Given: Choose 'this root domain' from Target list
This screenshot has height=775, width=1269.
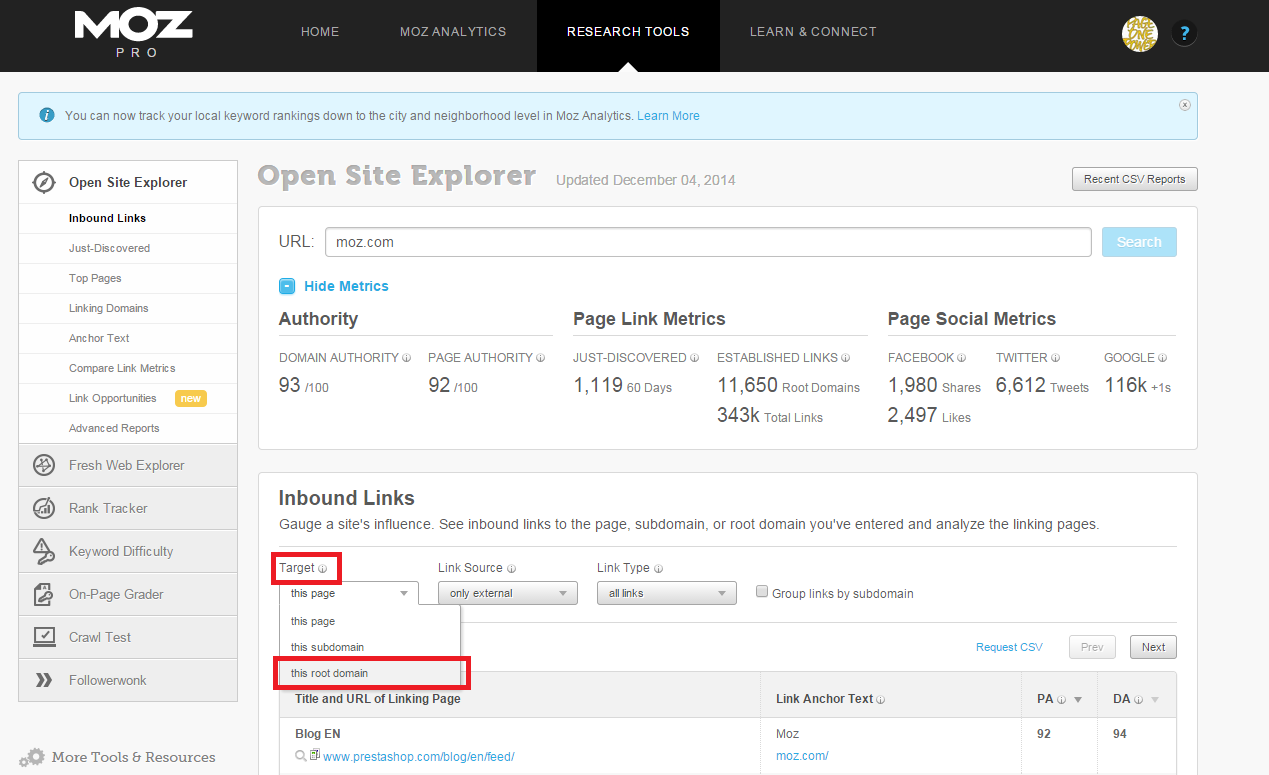Looking at the screenshot, I should [330, 673].
